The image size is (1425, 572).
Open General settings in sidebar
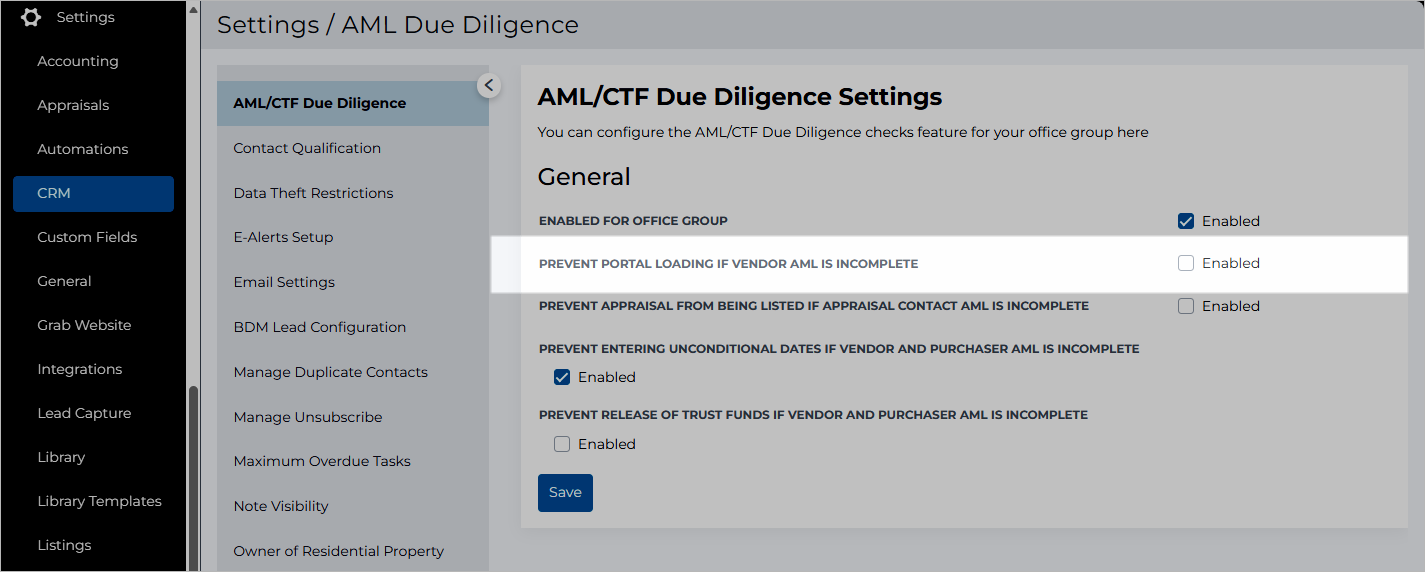64,281
